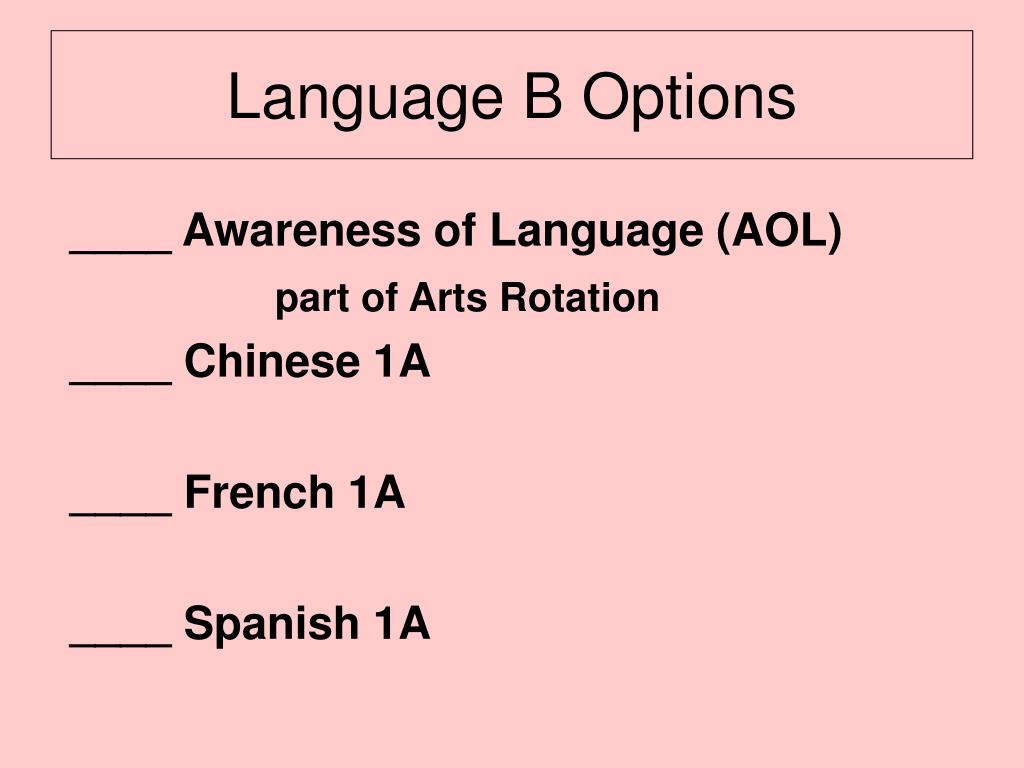1024x768 pixels.
Task: Click the word 'Language' in the slide title
Action: 366,98
